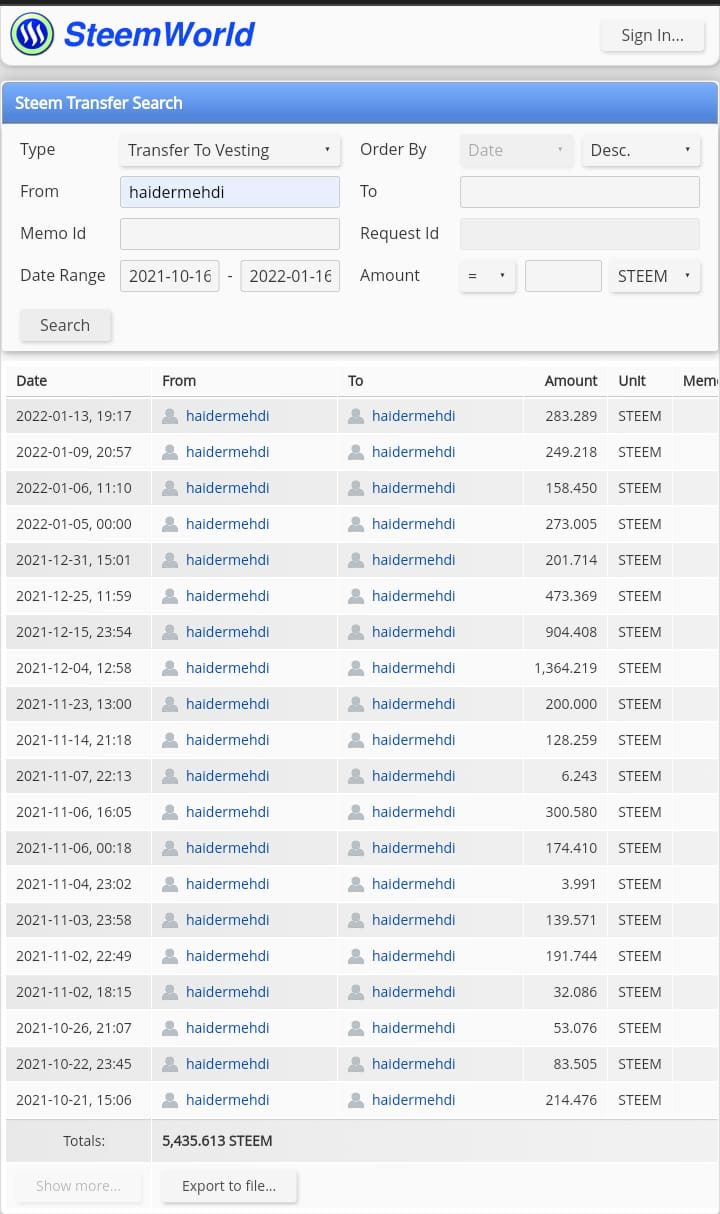720x1214 pixels.
Task: Click To avatar icon in 2021-11-23 row
Action: [x=356, y=704]
